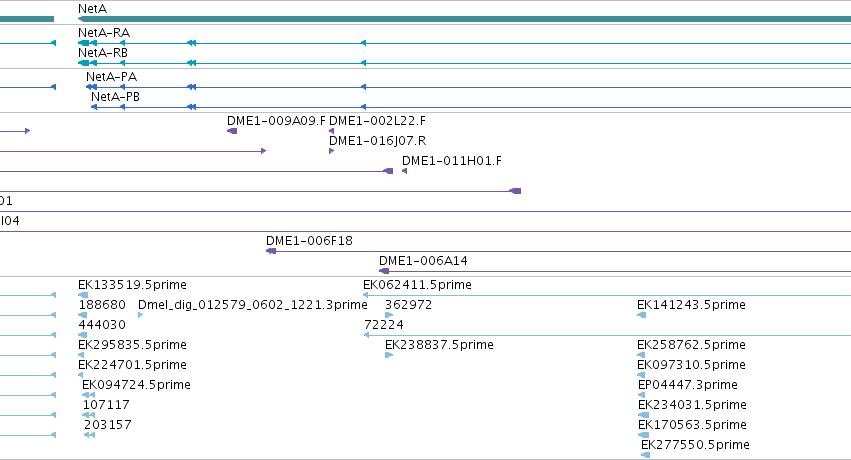Select the NetA-PB protein label
The height and width of the screenshot is (460, 851).
pos(115,97)
